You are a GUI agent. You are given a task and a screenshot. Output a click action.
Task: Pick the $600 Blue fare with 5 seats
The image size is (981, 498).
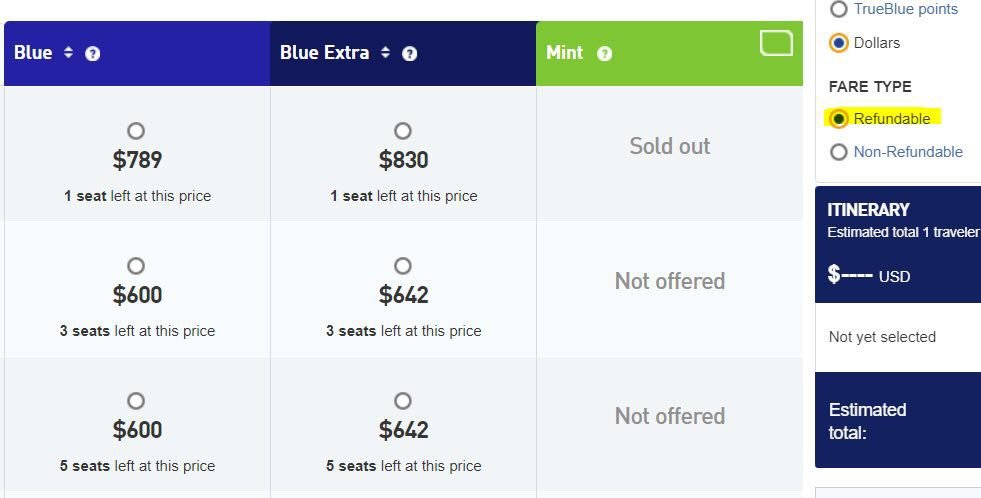(136, 401)
